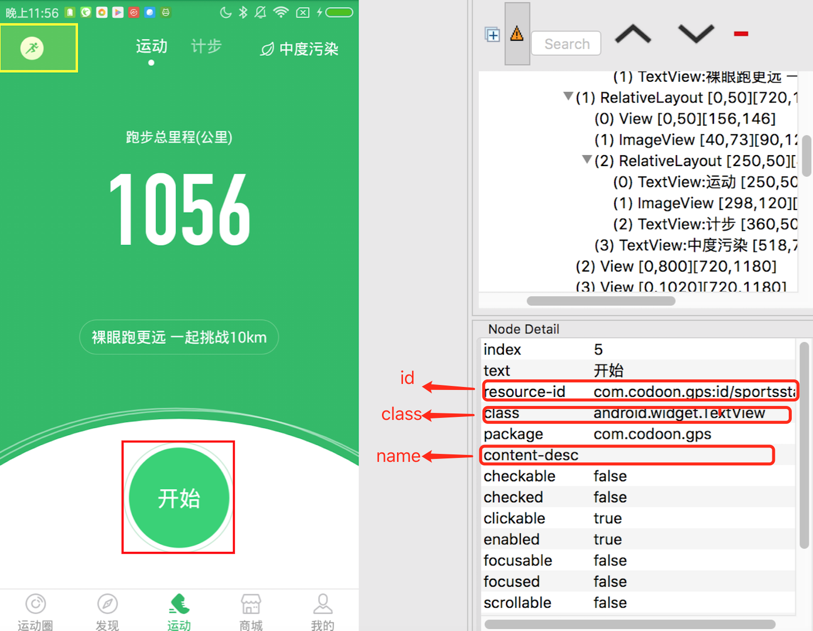Tap the 跑步总里程(公里) label
The height and width of the screenshot is (631, 813).
coord(179,137)
